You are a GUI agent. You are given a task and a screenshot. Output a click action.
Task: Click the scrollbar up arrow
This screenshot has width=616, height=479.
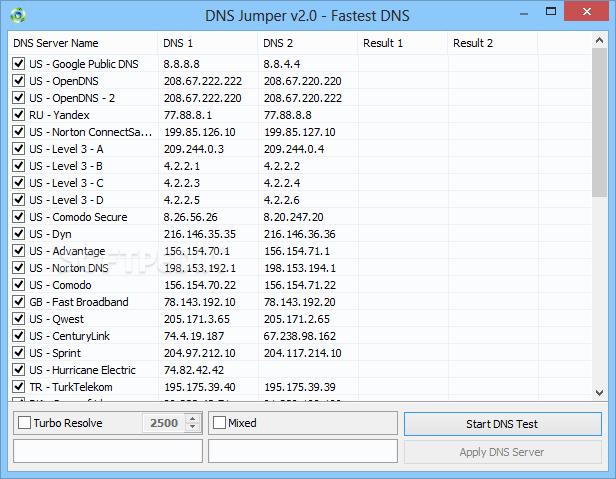(599, 40)
